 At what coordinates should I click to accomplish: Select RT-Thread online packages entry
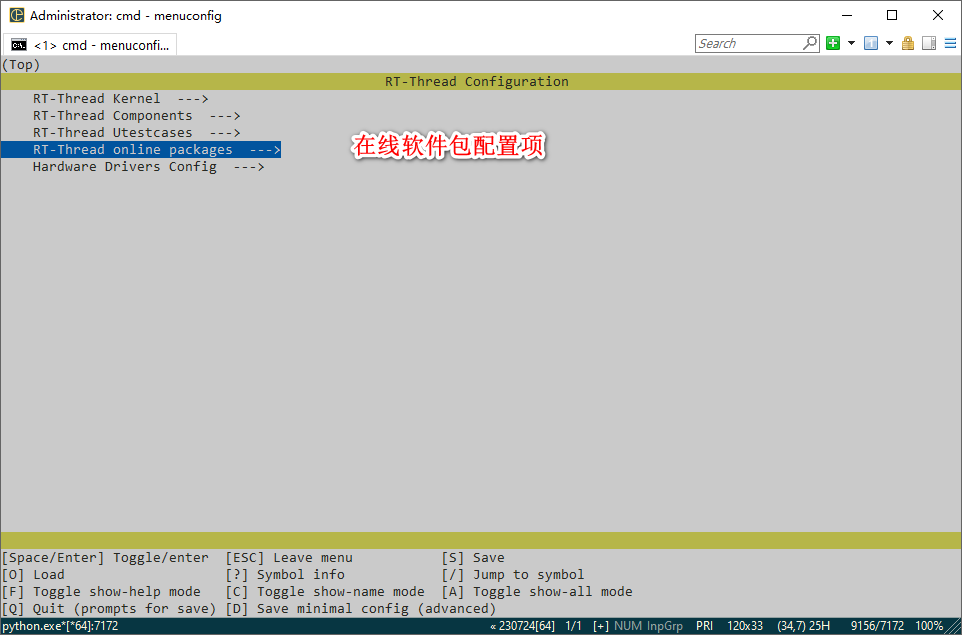[141, 150]
